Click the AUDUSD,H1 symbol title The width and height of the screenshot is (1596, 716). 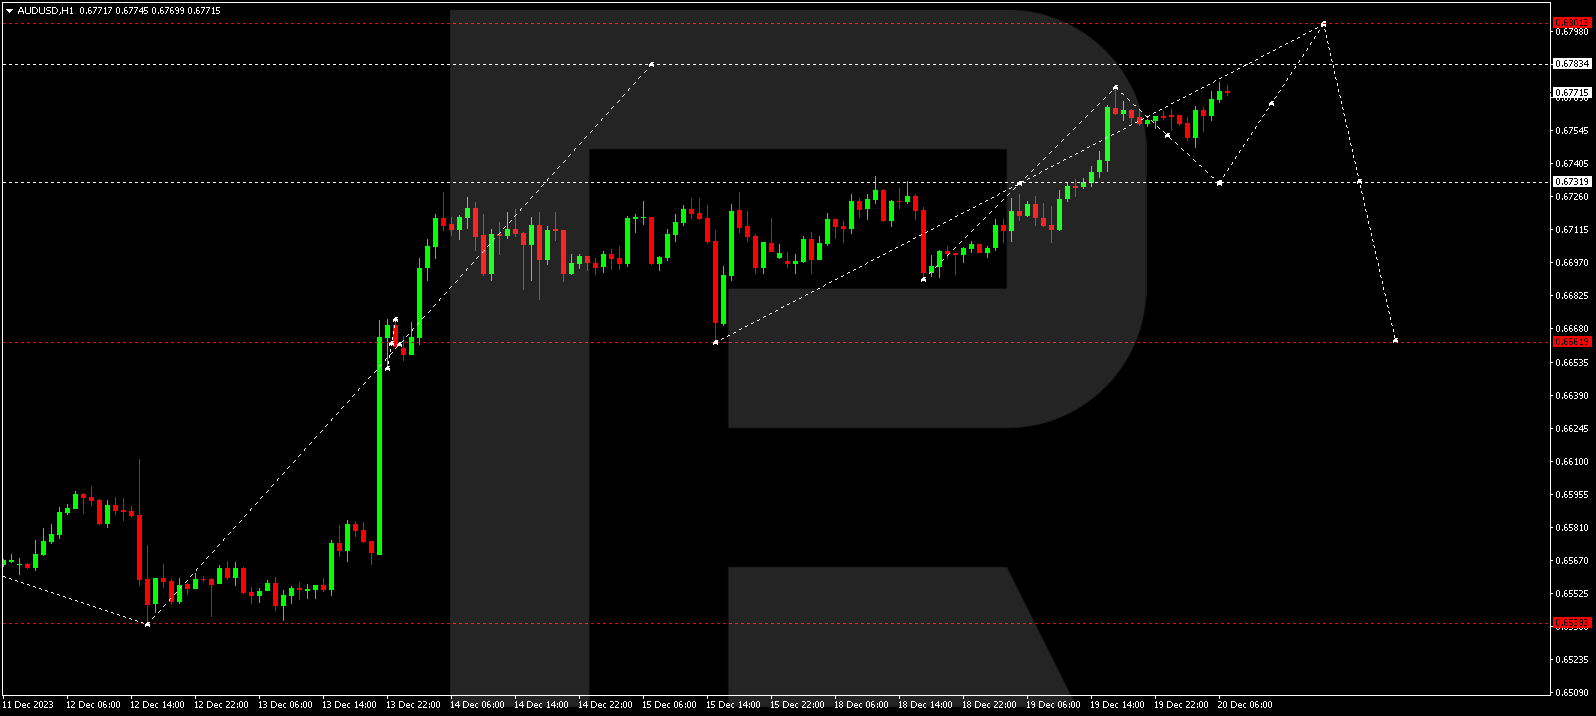pos(45,10)
